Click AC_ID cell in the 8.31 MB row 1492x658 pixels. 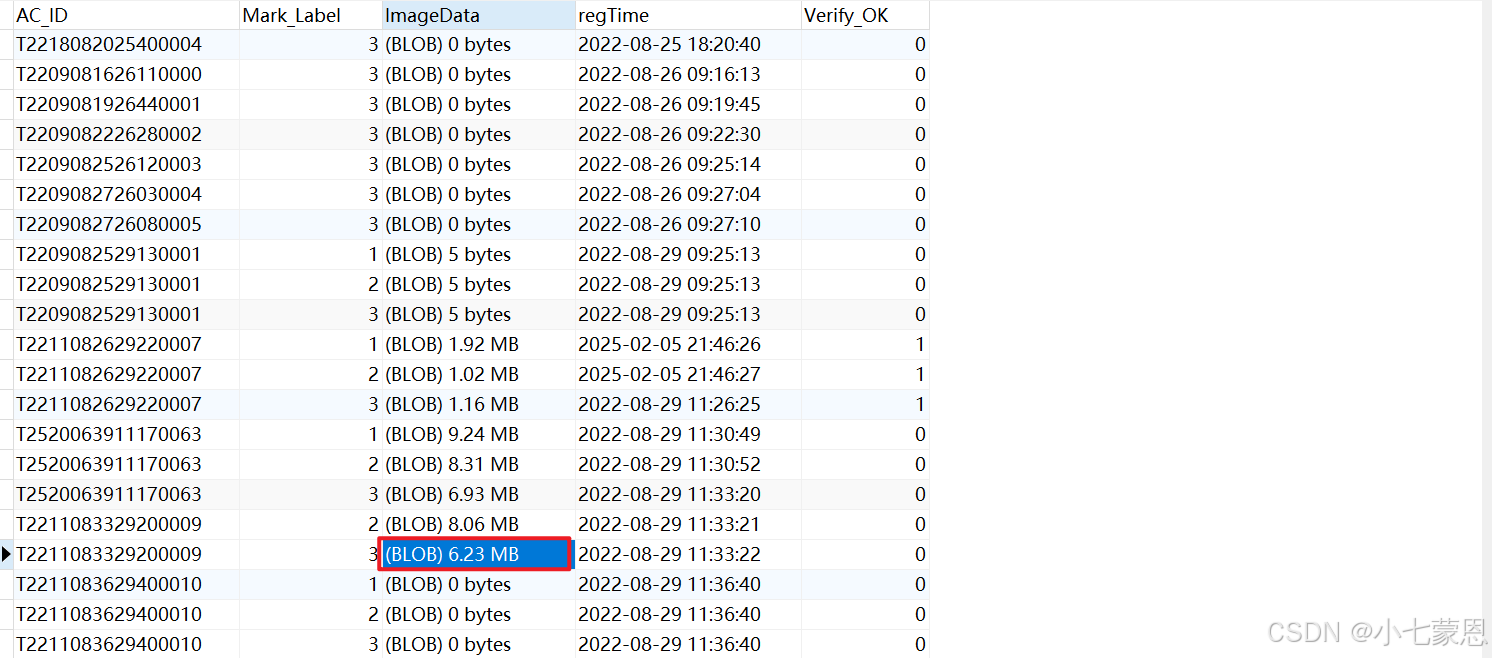pyautogui.click(x=126, y=465)
